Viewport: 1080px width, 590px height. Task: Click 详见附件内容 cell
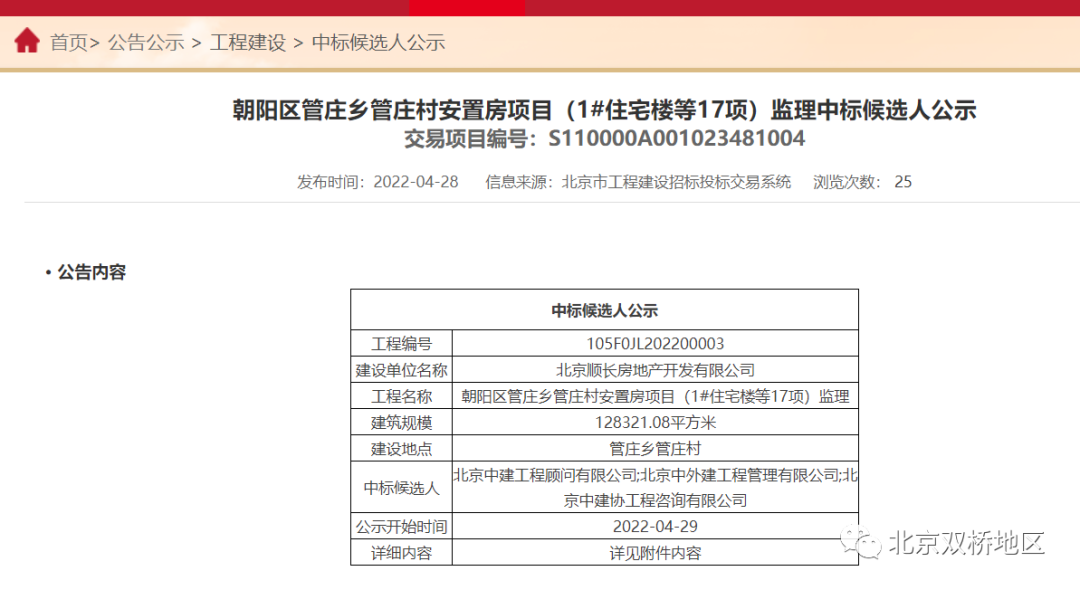(655, 553)
